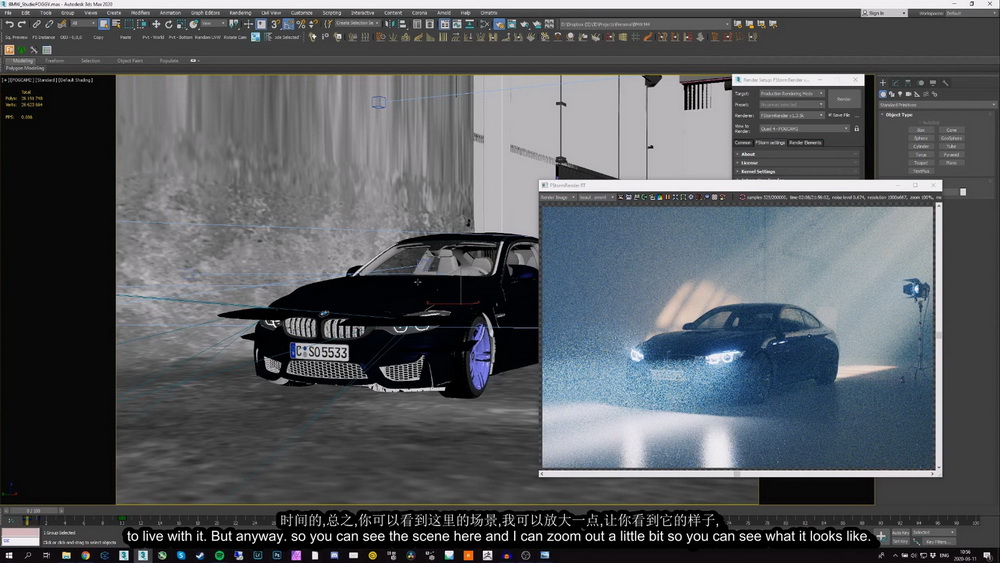Select the Select and Rotate tool
Screen dimensions: 1000x563
click(168, 24)
